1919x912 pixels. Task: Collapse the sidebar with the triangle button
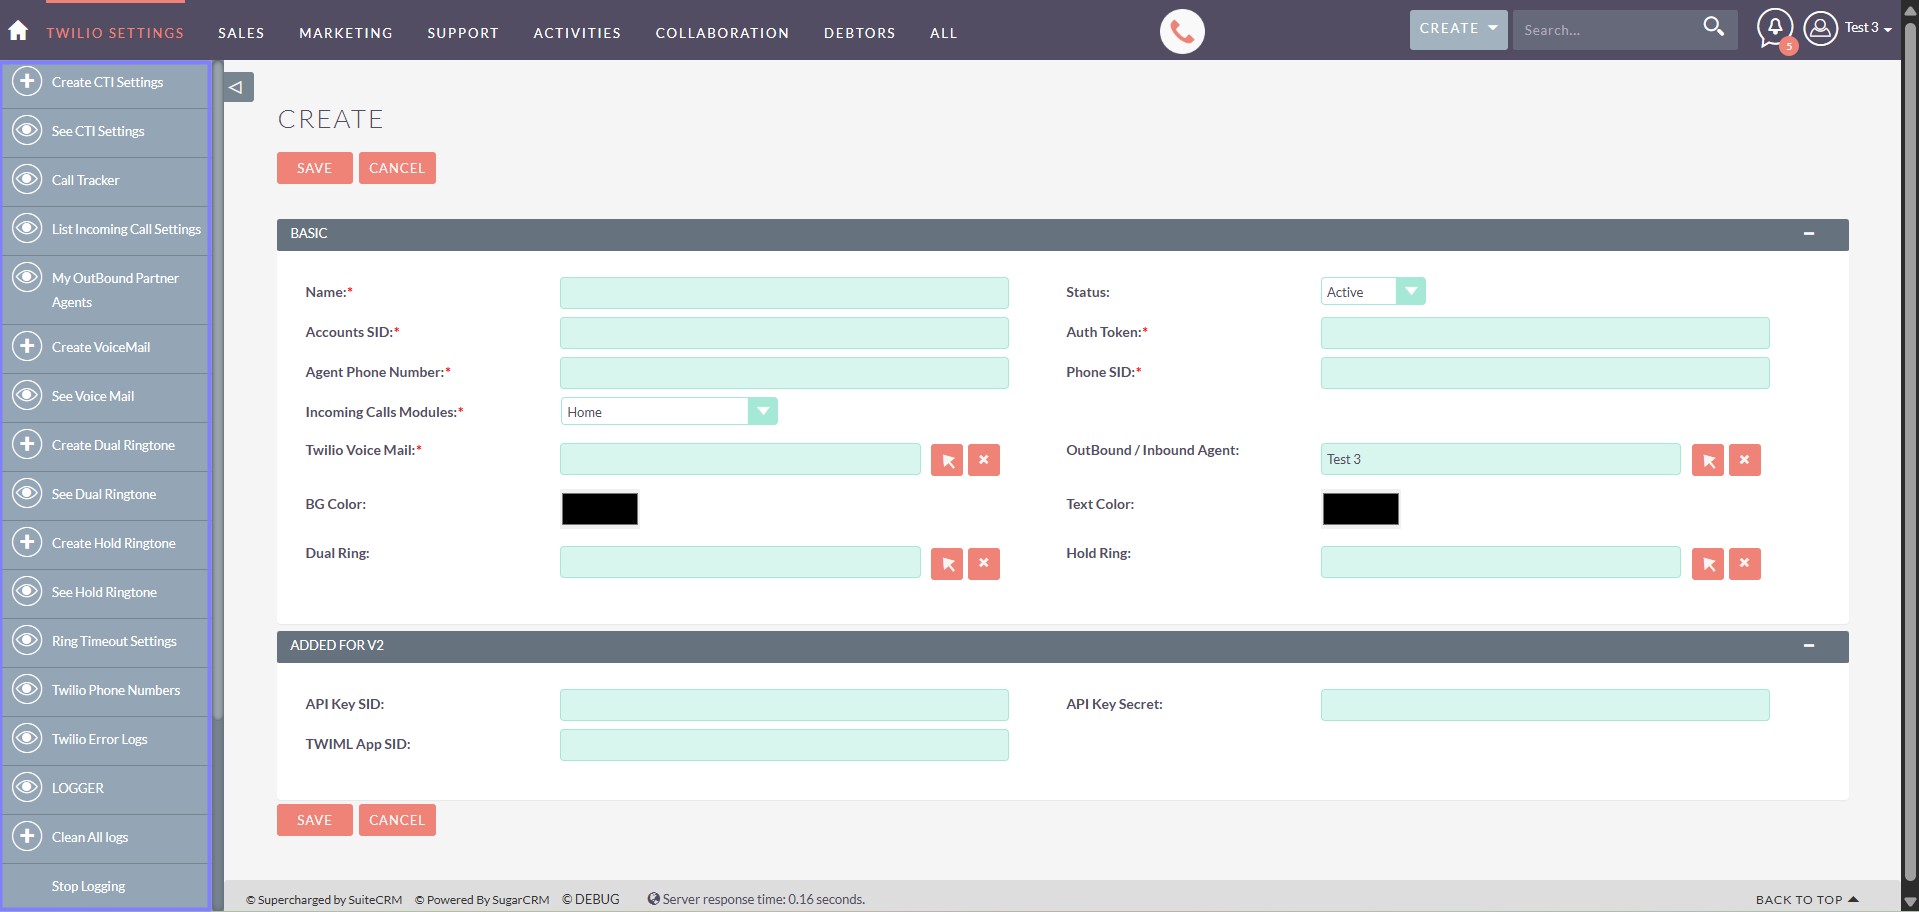[237, 87]
